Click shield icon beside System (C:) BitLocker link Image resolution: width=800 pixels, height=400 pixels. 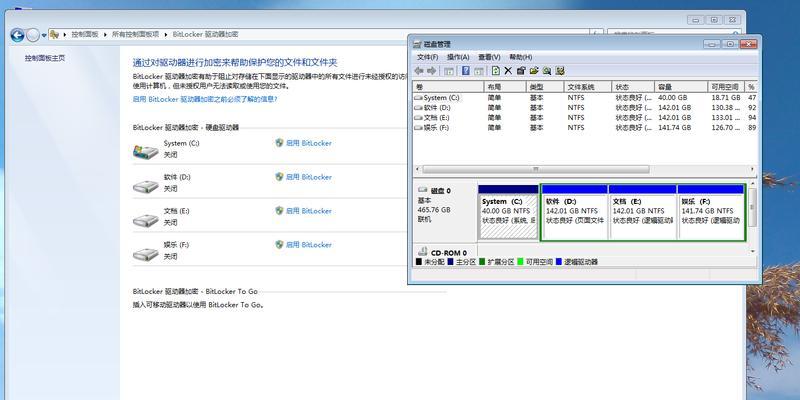(x=279, y=143)
